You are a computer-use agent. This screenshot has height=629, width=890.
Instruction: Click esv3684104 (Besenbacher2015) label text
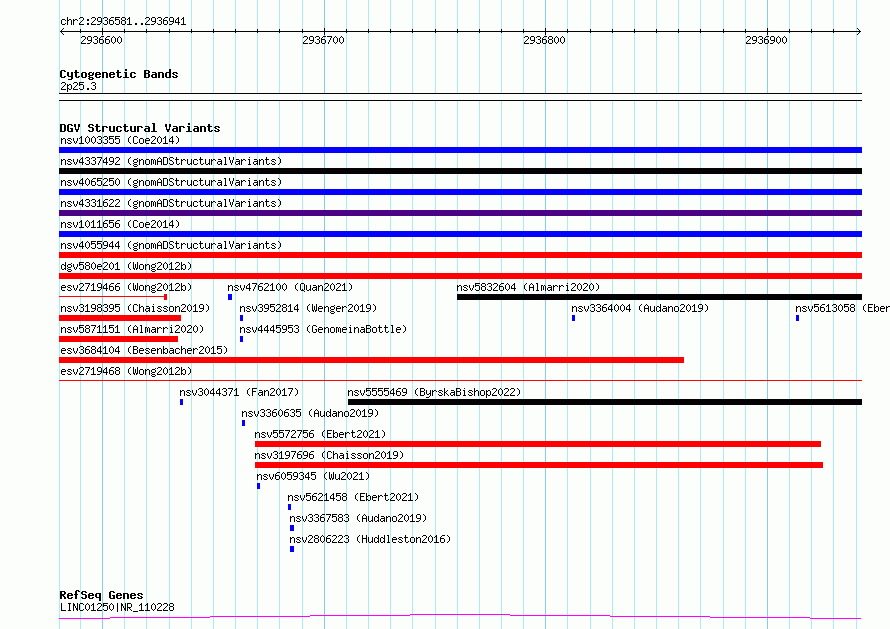point(144,350)
